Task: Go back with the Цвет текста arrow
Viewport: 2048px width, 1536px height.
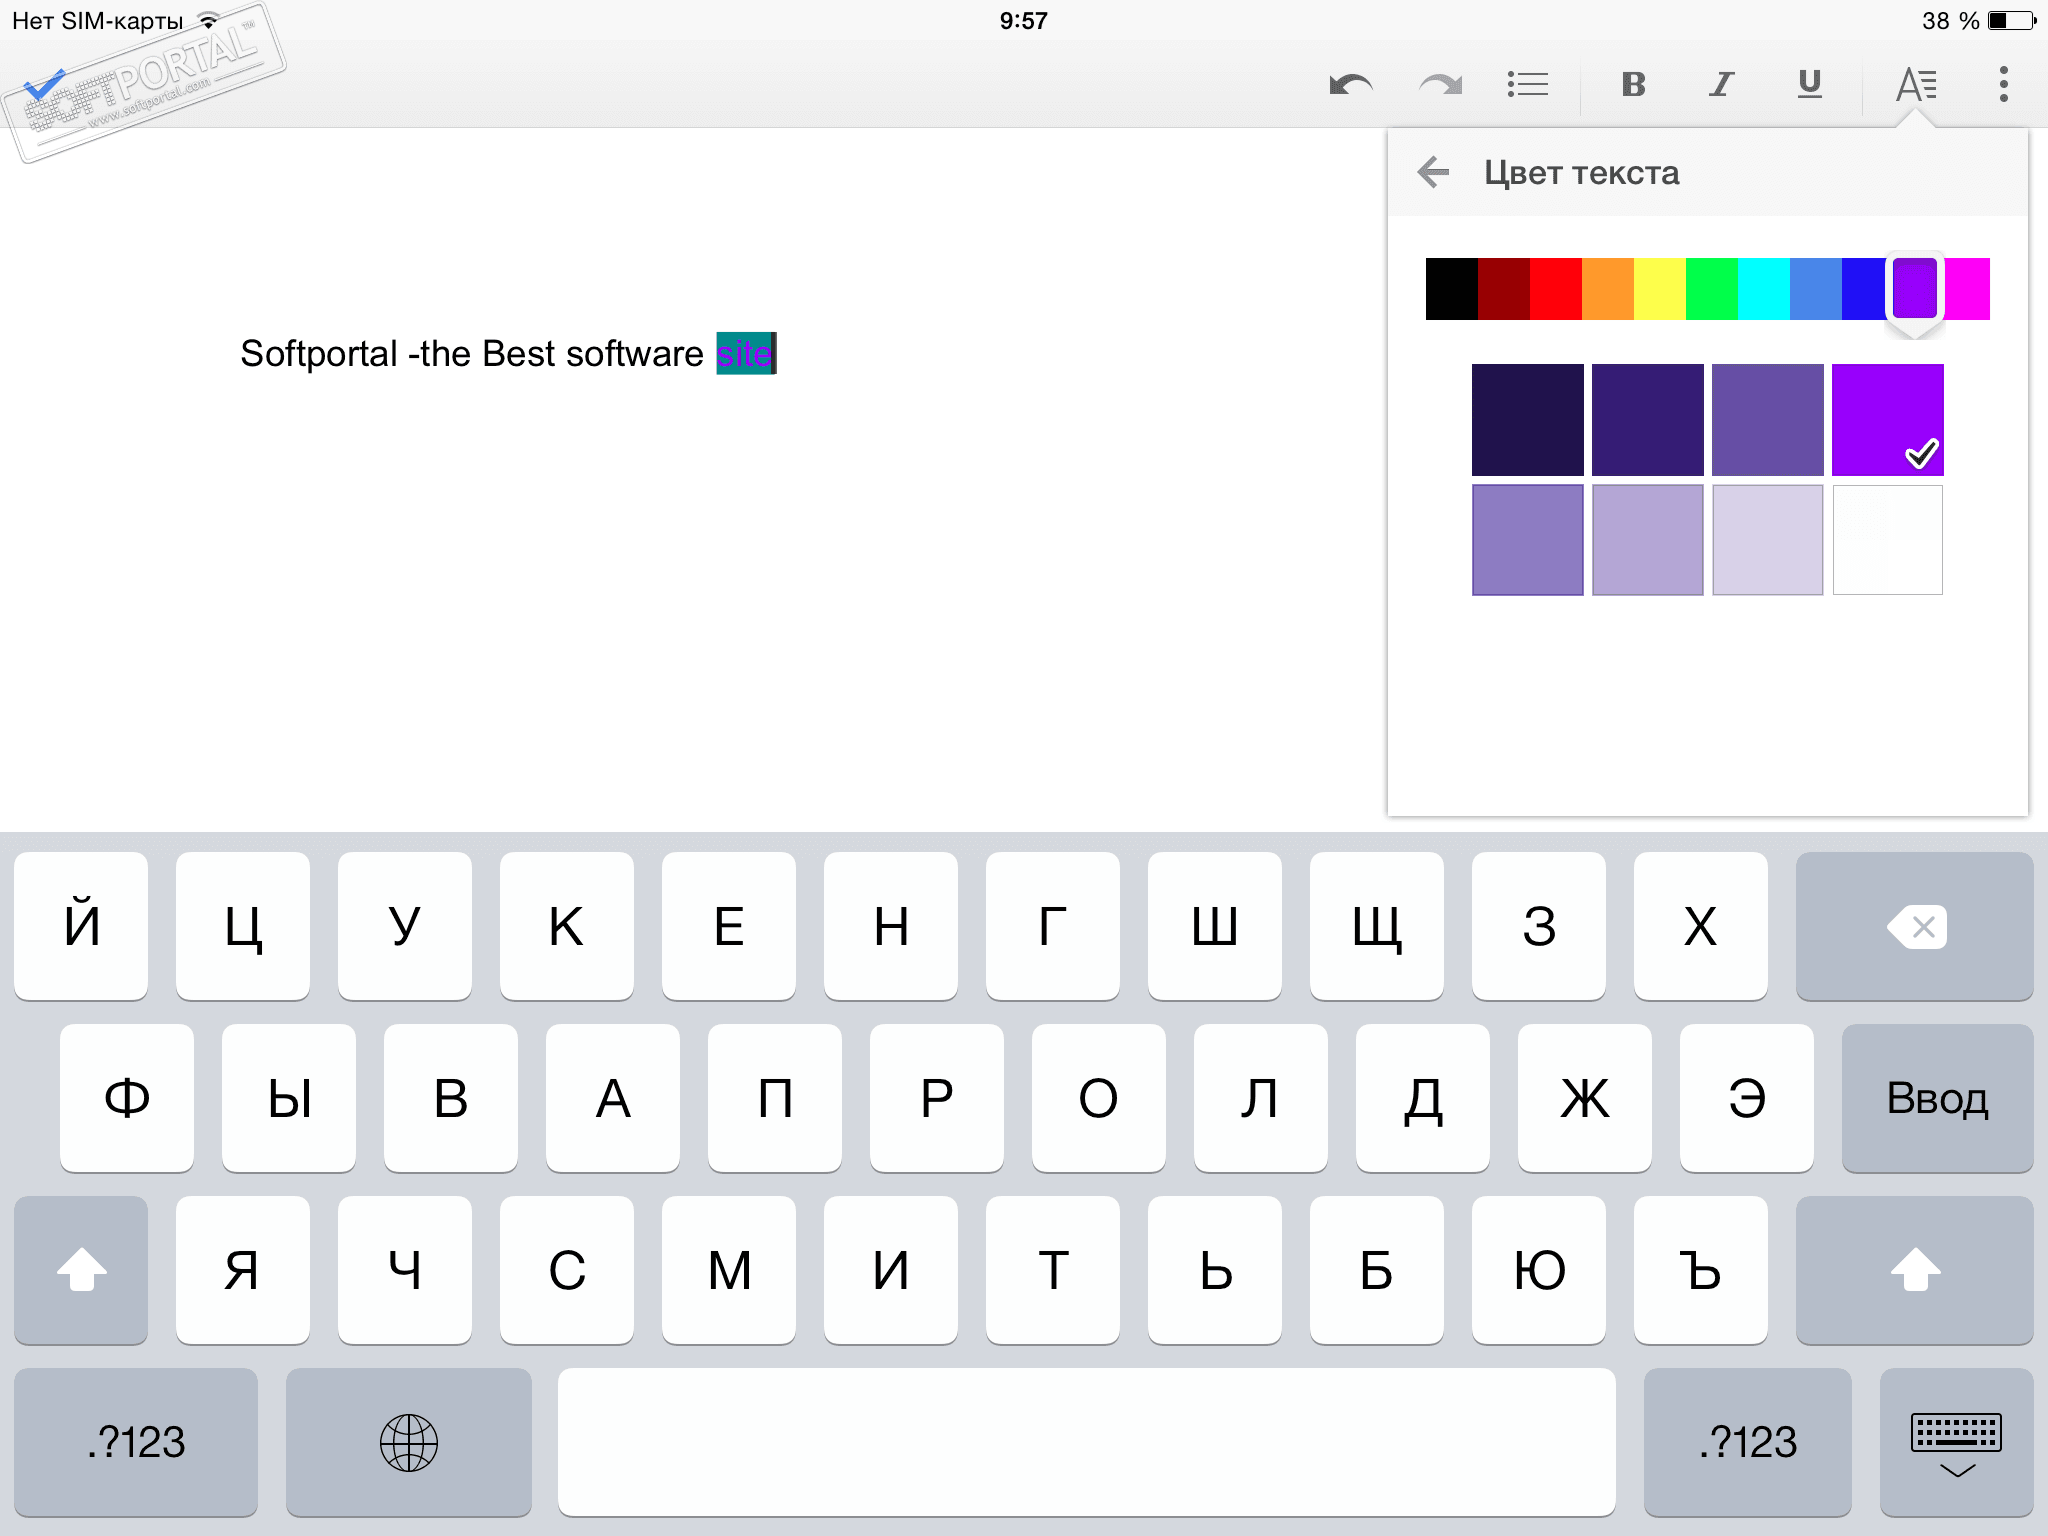Action: click(1433, 172)
